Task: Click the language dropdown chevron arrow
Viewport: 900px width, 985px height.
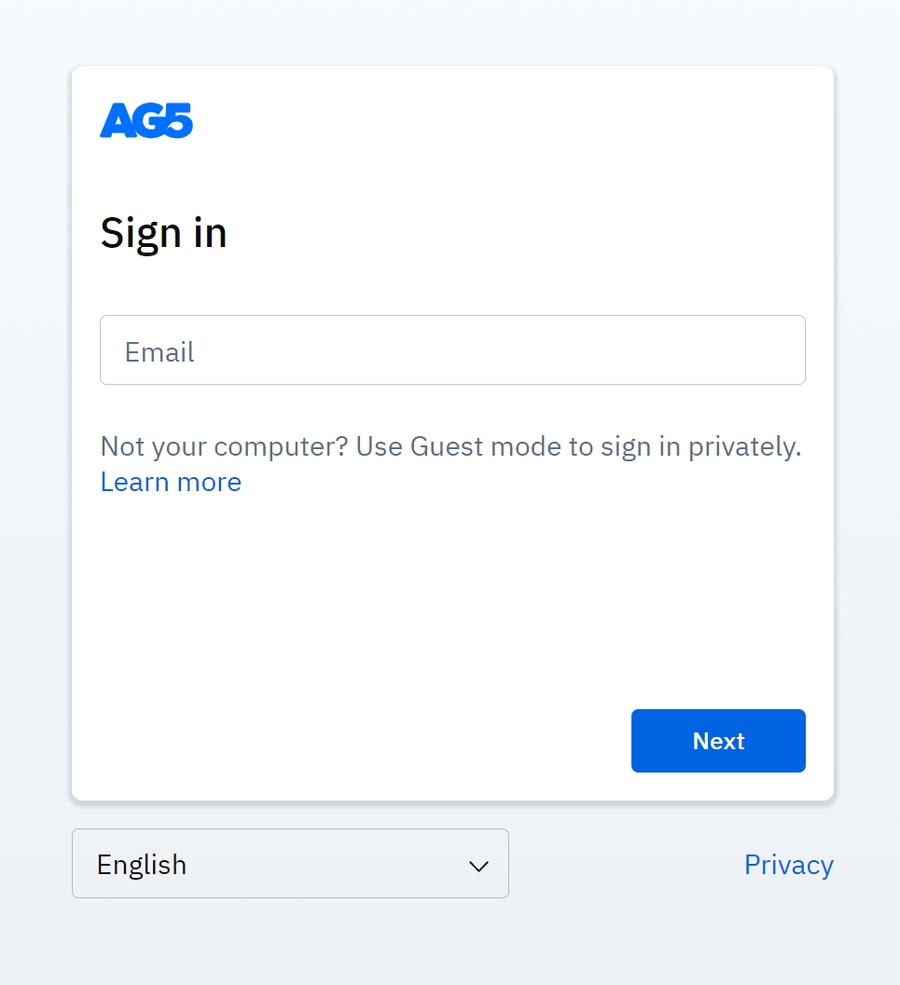Action: pos(479,866)
